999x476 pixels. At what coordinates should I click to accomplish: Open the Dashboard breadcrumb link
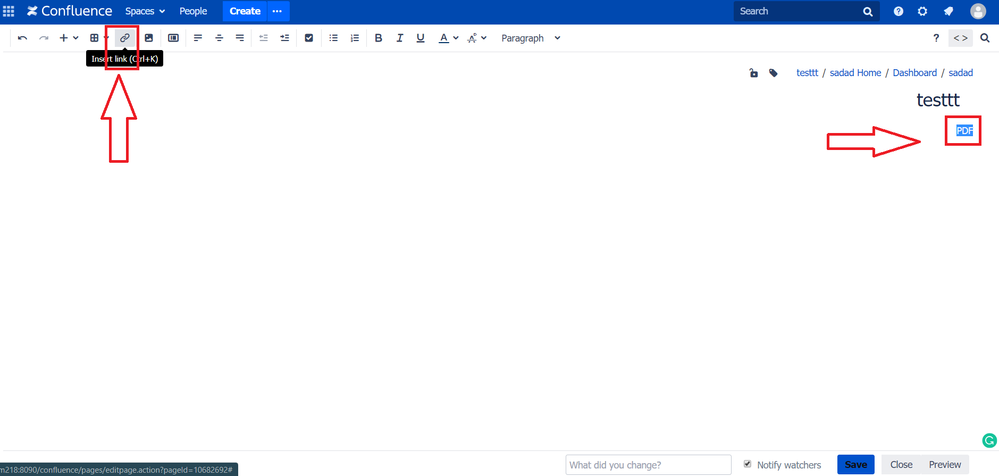[914, 73]
